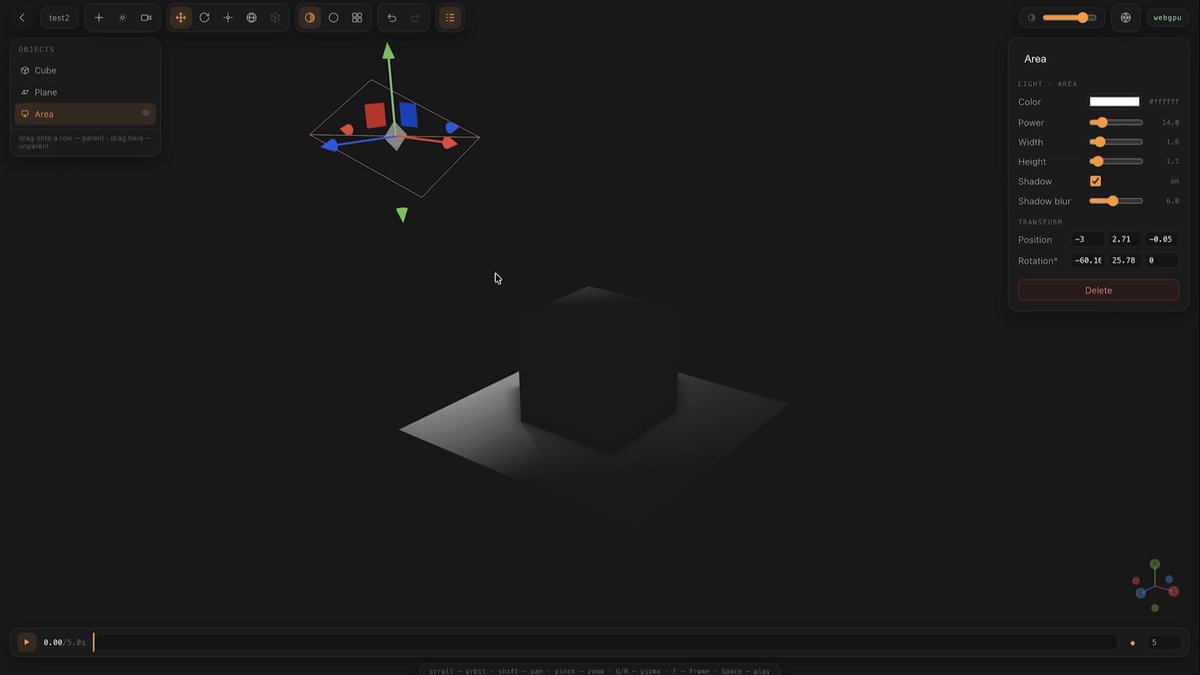
Task: Select the Plane object row
Action: click(x=85, y=92)
